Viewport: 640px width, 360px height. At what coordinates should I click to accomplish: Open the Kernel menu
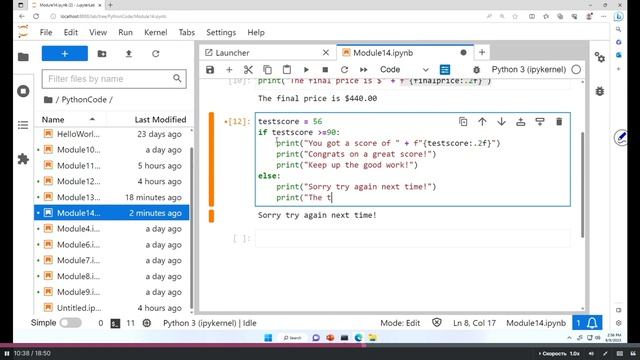[156, 33]
